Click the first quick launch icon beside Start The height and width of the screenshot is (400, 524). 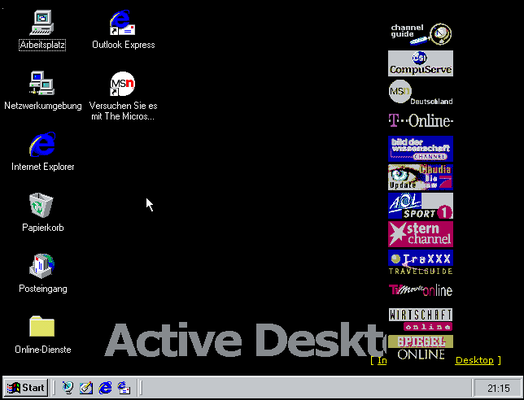click(68, 388)
